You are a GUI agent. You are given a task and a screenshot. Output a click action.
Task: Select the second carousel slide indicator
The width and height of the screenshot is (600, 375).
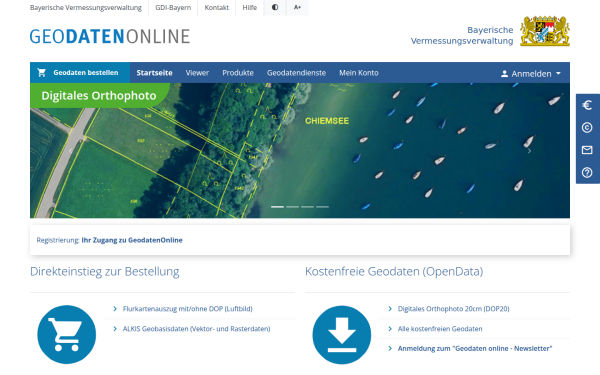tap(292, 207)
